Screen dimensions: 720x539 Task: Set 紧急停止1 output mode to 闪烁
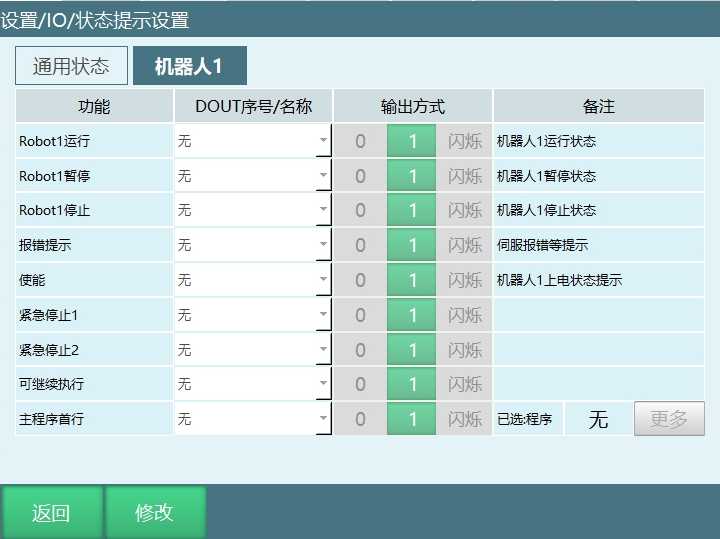coord(464,314)
